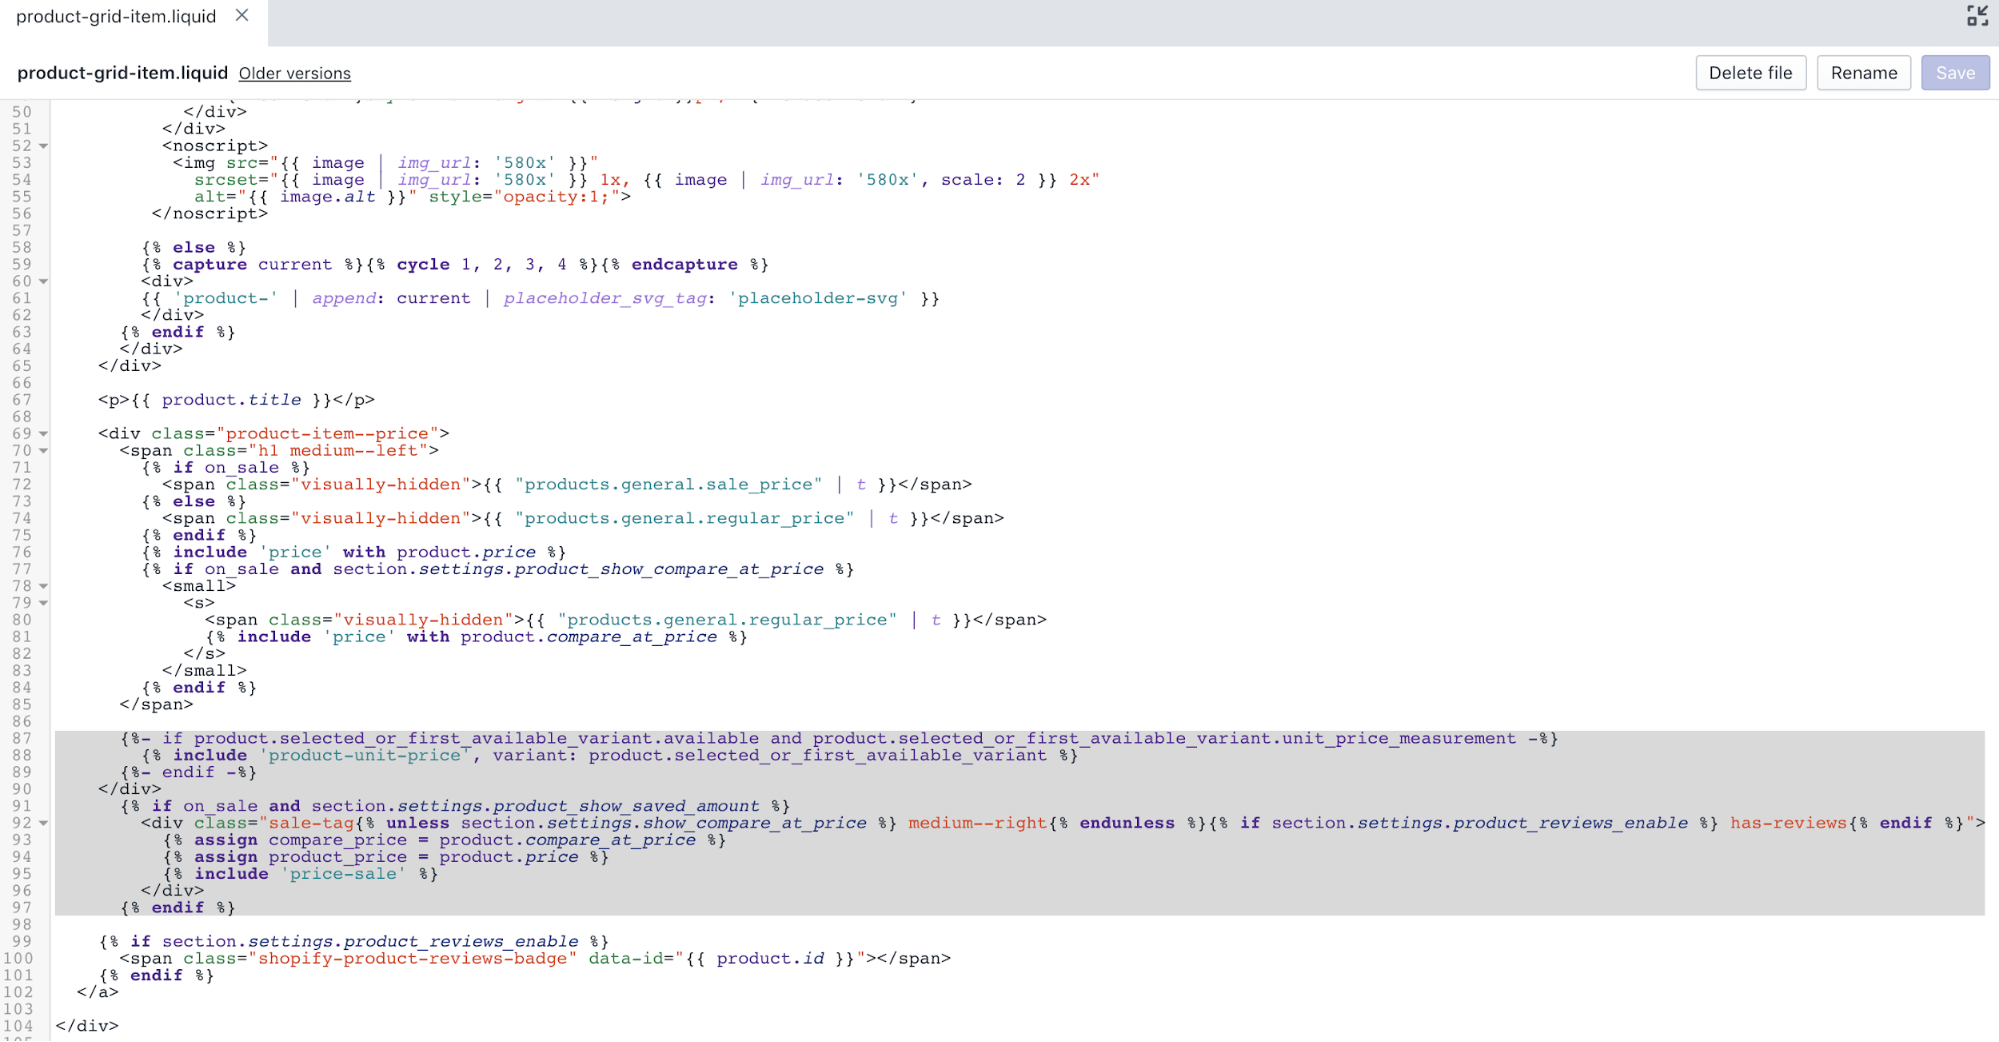
Task: Close the product-grid-item.liquid tab
Action: pos(242,16)
